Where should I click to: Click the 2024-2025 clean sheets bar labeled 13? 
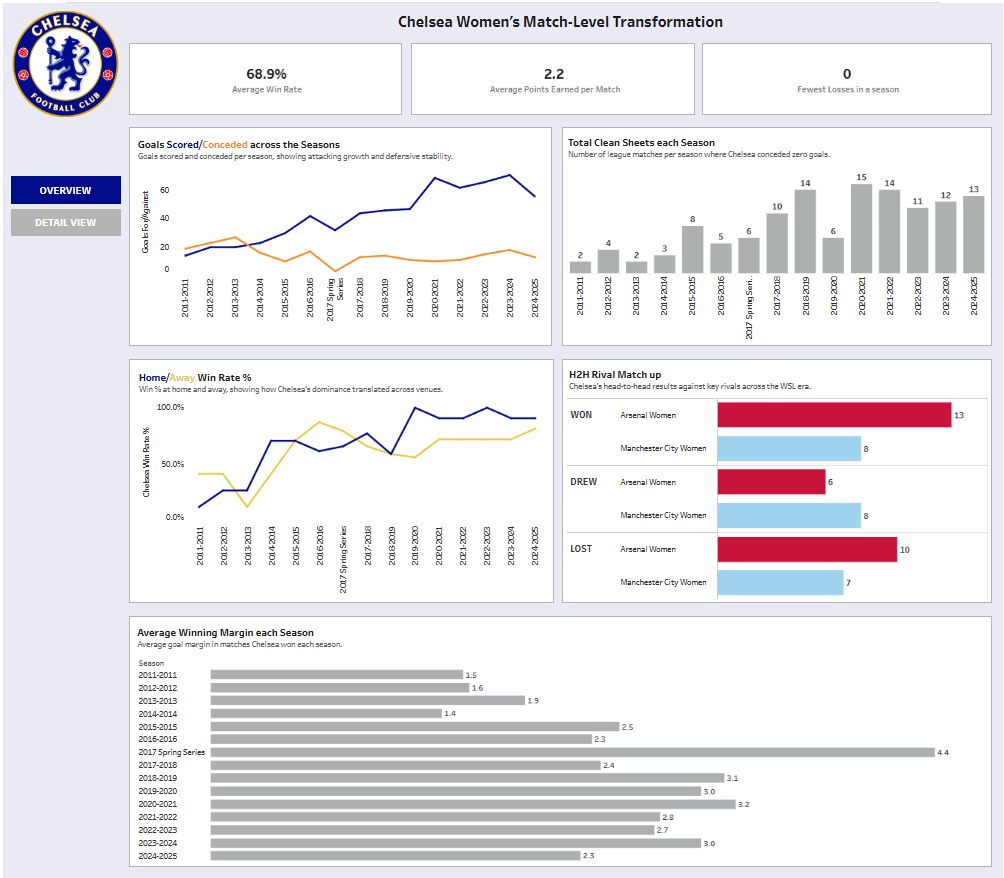point(974,234)
